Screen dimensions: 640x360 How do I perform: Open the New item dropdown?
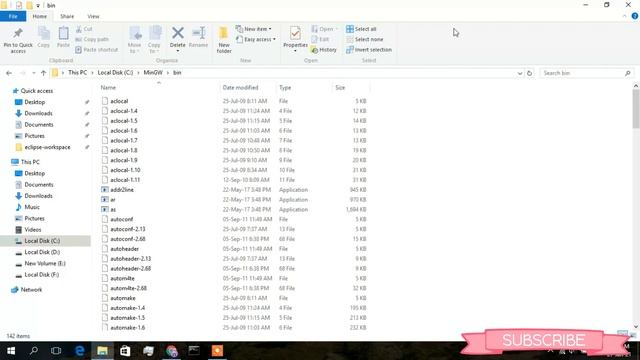coord(253,29)
